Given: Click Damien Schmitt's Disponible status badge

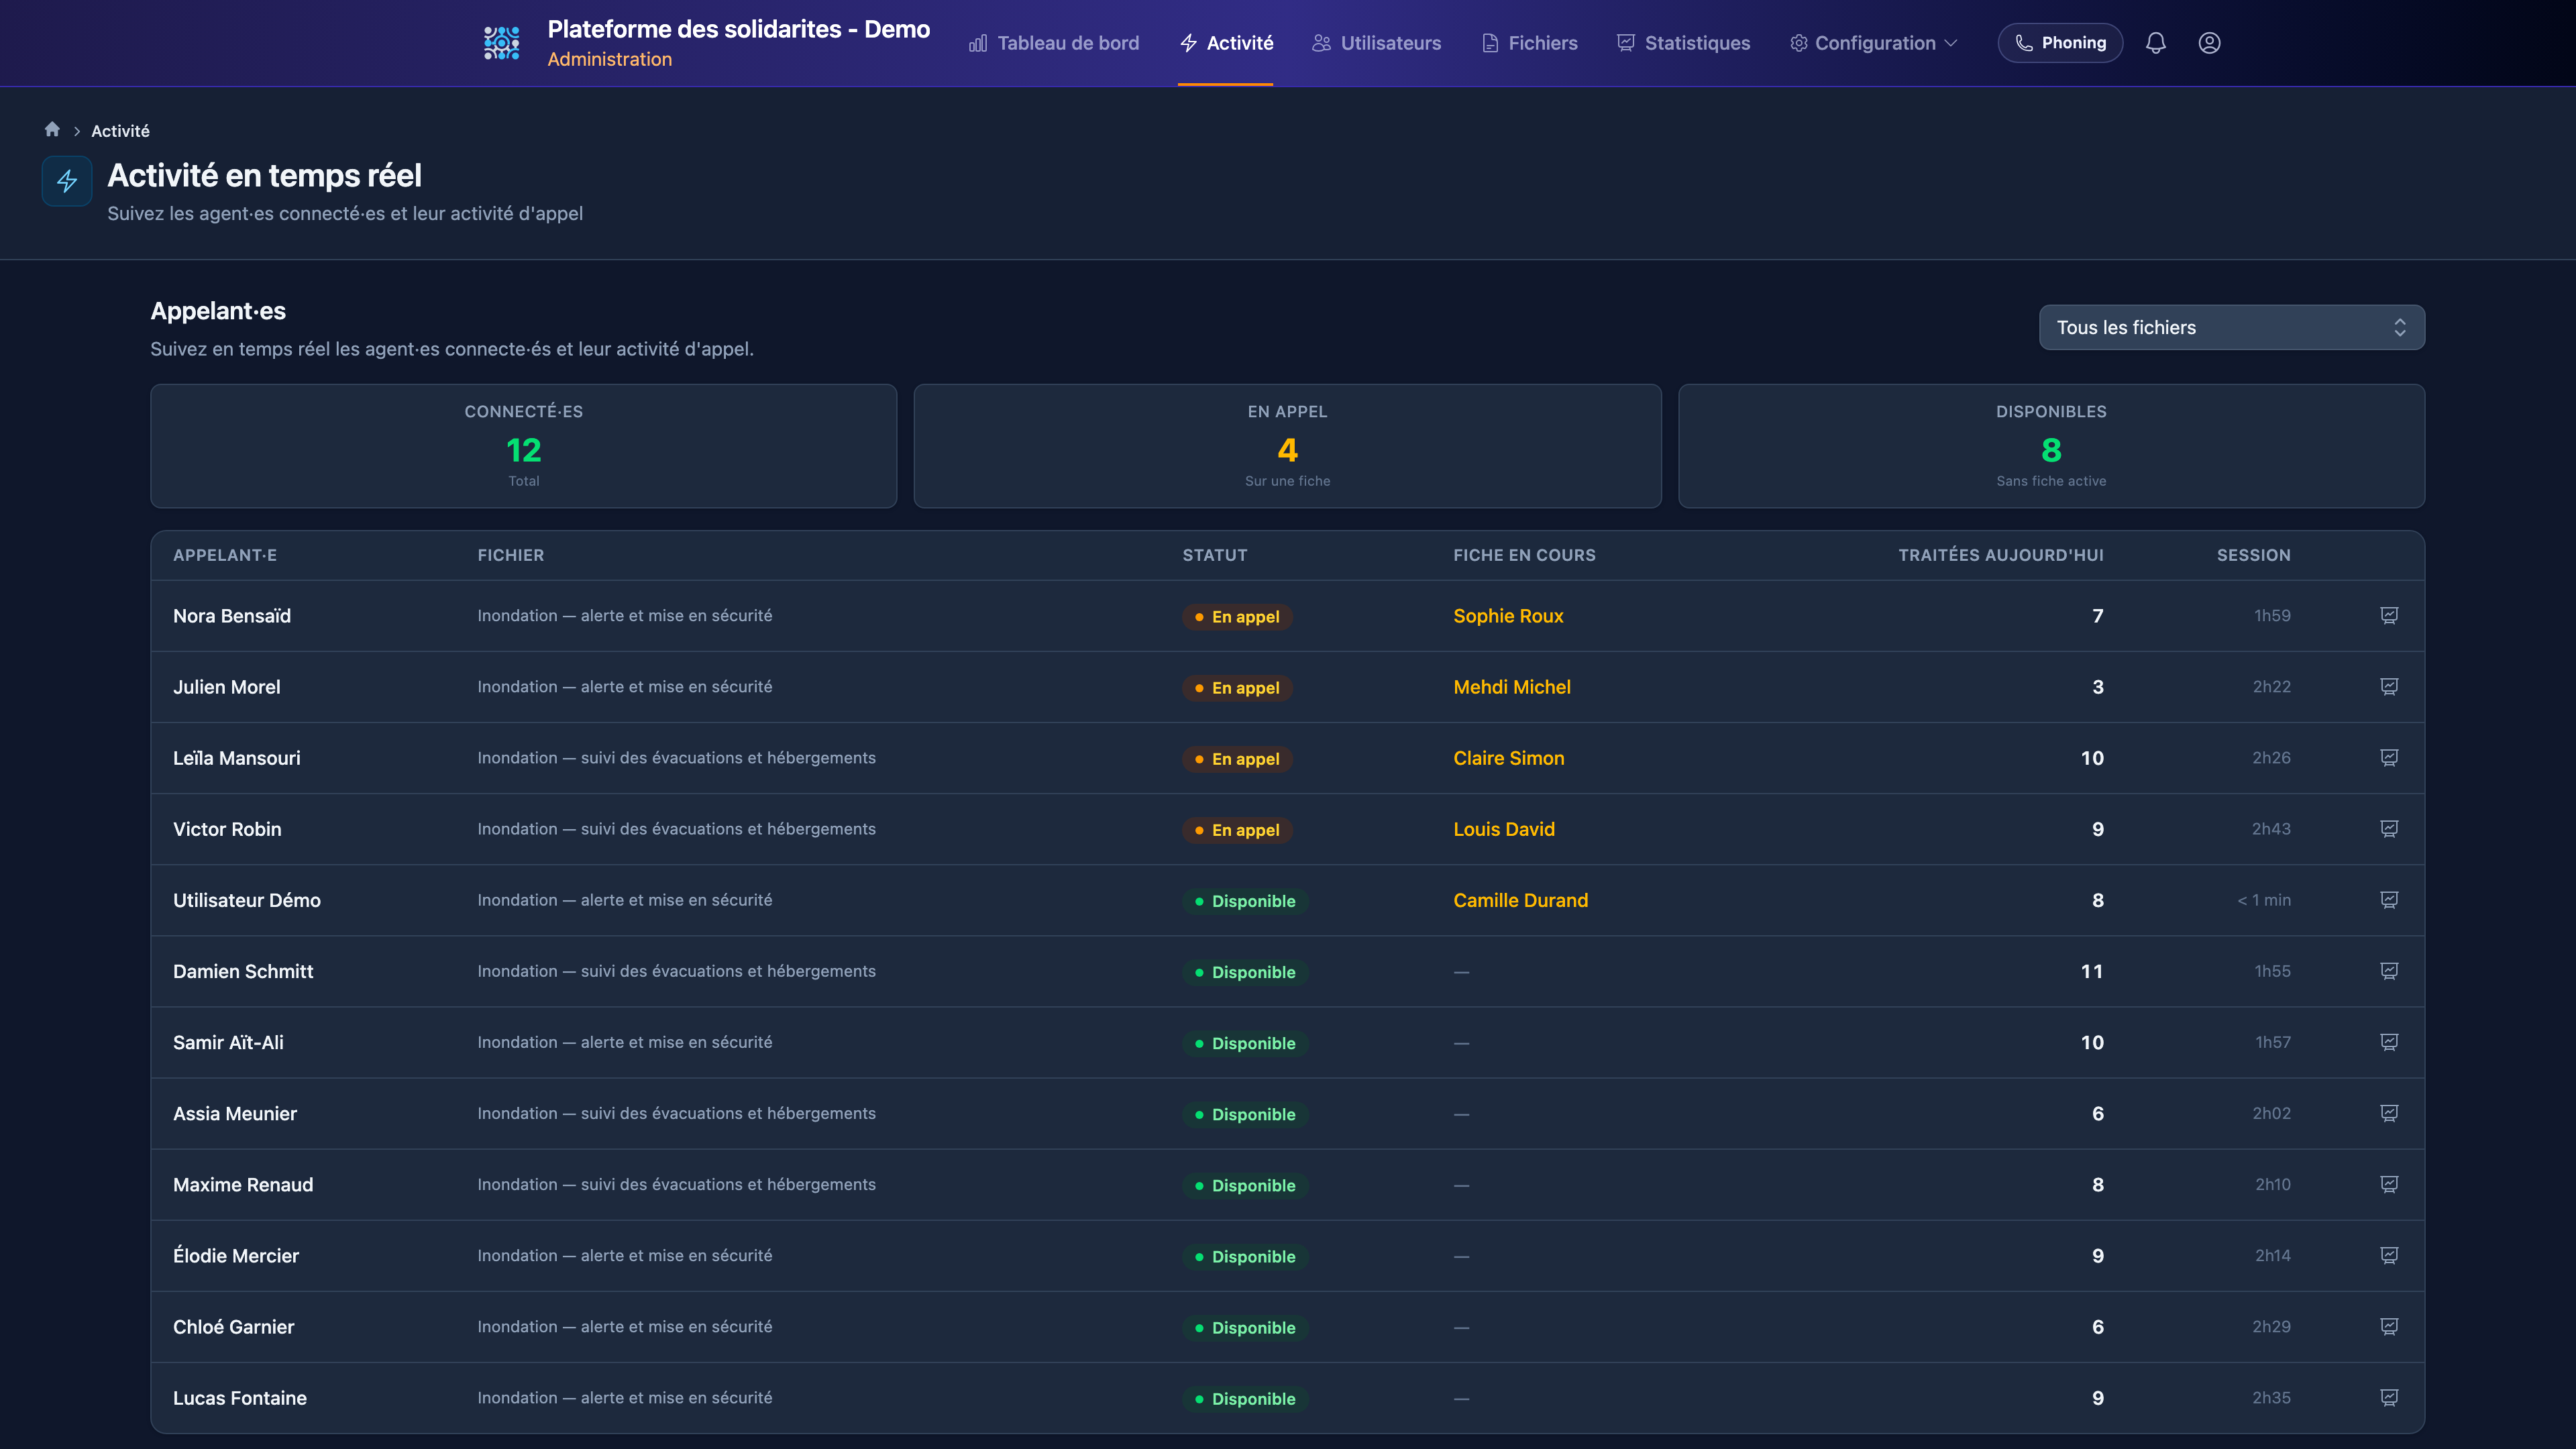Looking at the screenshot, I should point(1245,972).
